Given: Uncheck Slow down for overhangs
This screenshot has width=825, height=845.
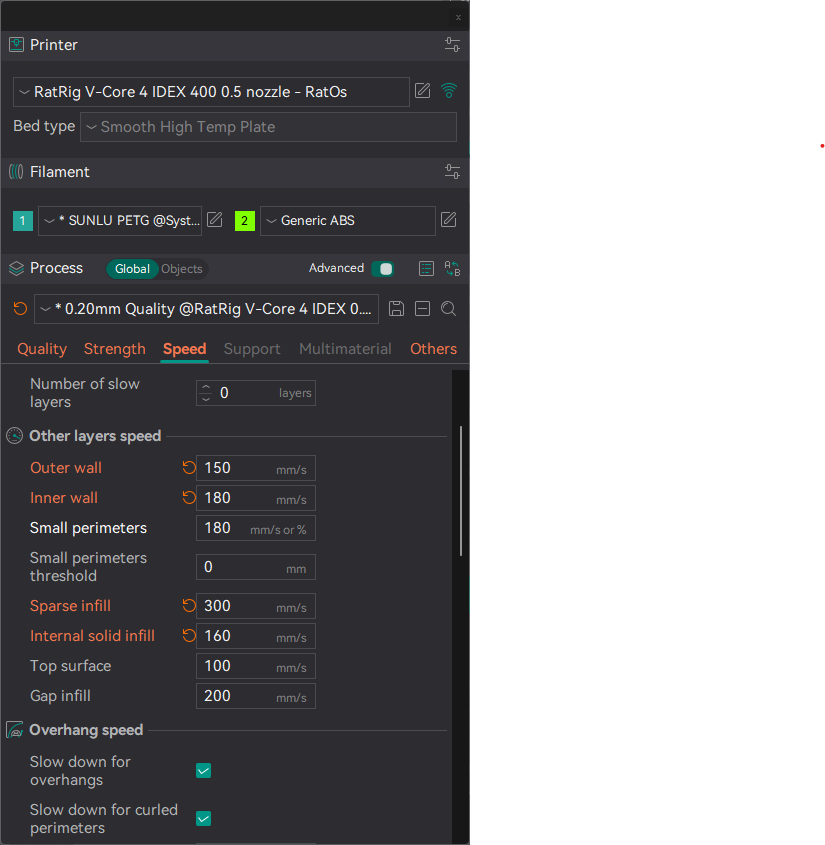Looking at the screenshot, I should tap(204, 771).
